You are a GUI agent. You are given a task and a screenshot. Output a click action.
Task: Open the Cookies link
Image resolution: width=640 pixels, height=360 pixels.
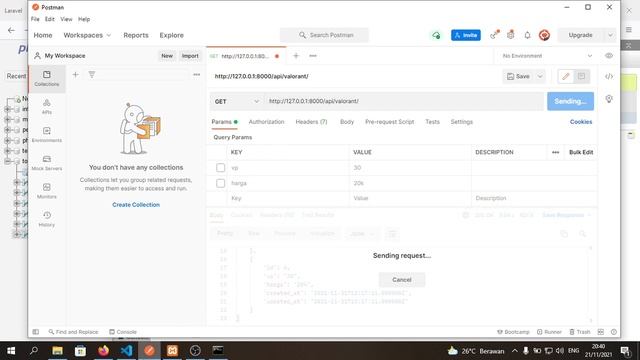coord(581,122)
